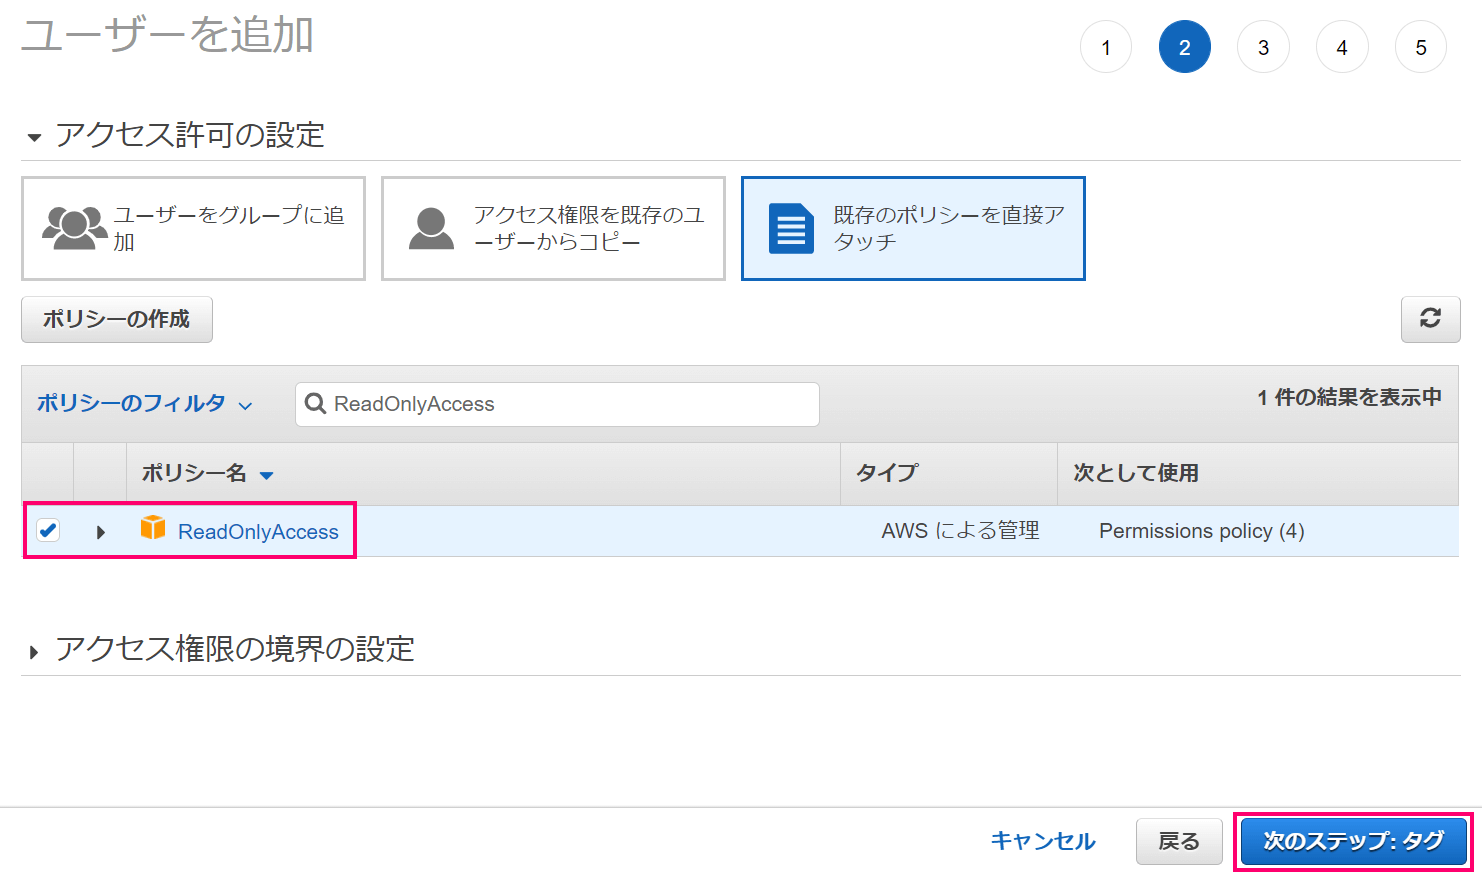Image resolution: width=1482 pixels, height=872 pixels.
Task: Uncheck the ReadOnlyAccess policy checkbox
Action: click(x=48, y=530)
